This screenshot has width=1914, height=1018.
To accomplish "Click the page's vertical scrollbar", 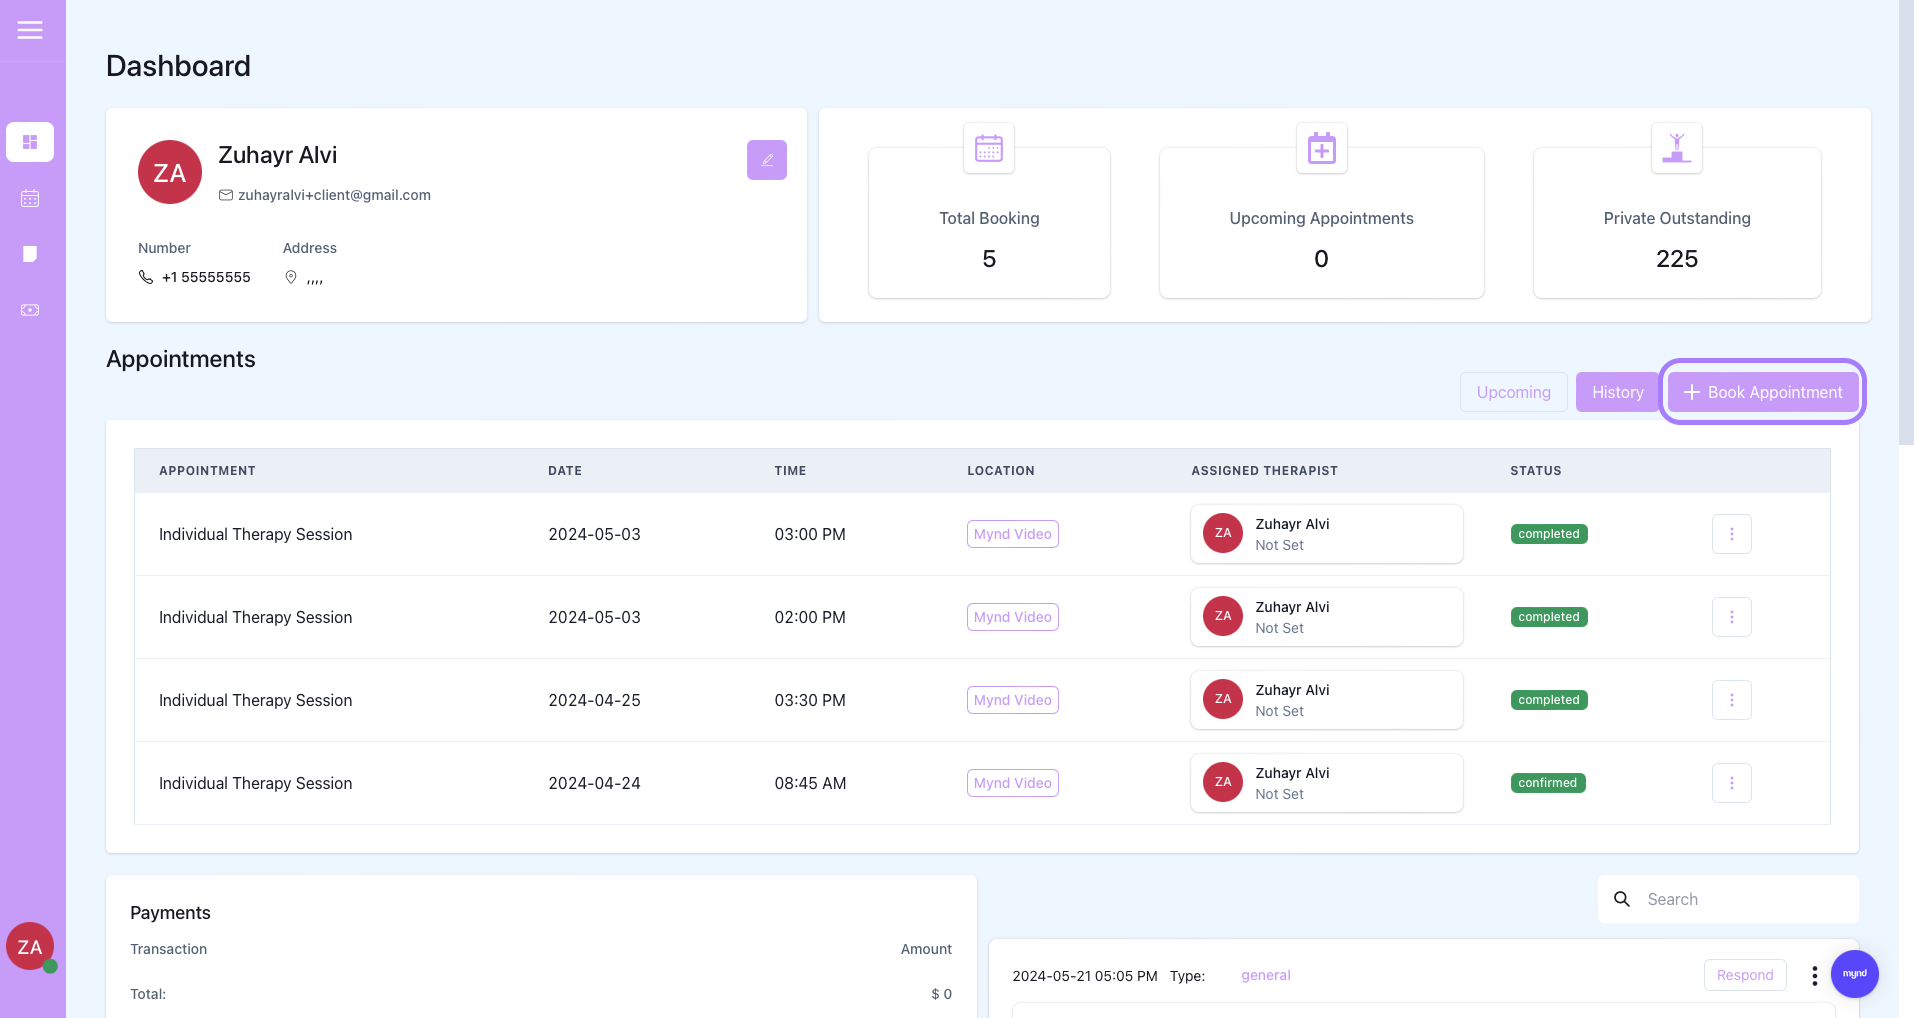I will click(x=1906, y=222).
